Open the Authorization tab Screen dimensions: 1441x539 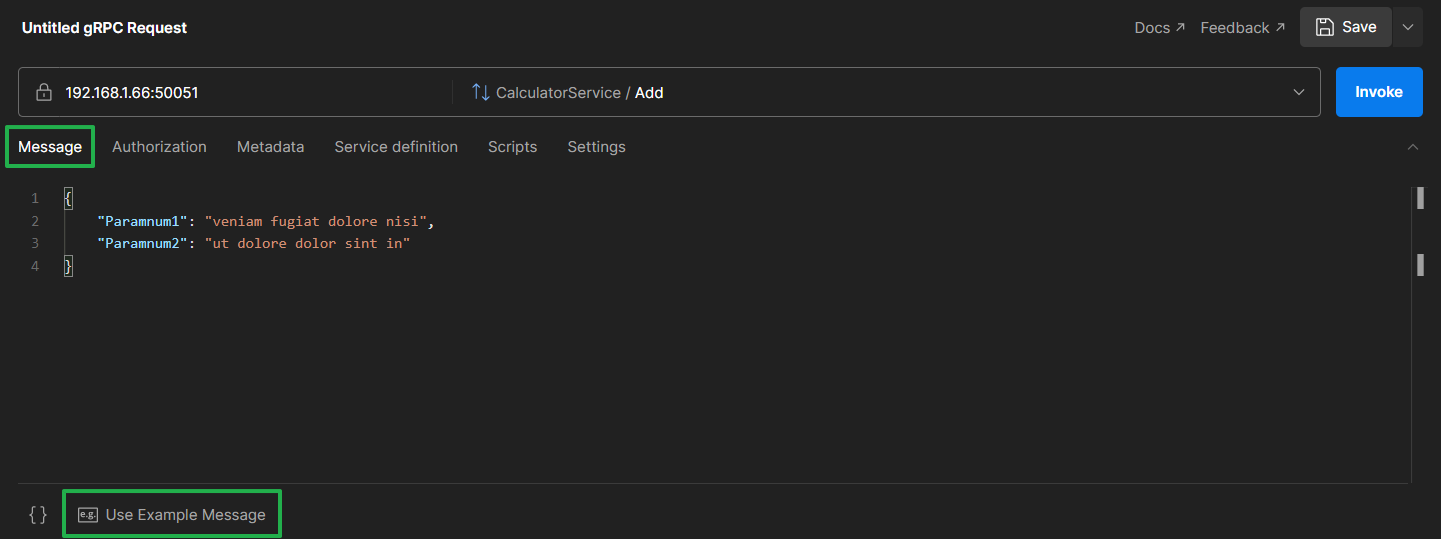coord(159,147)
